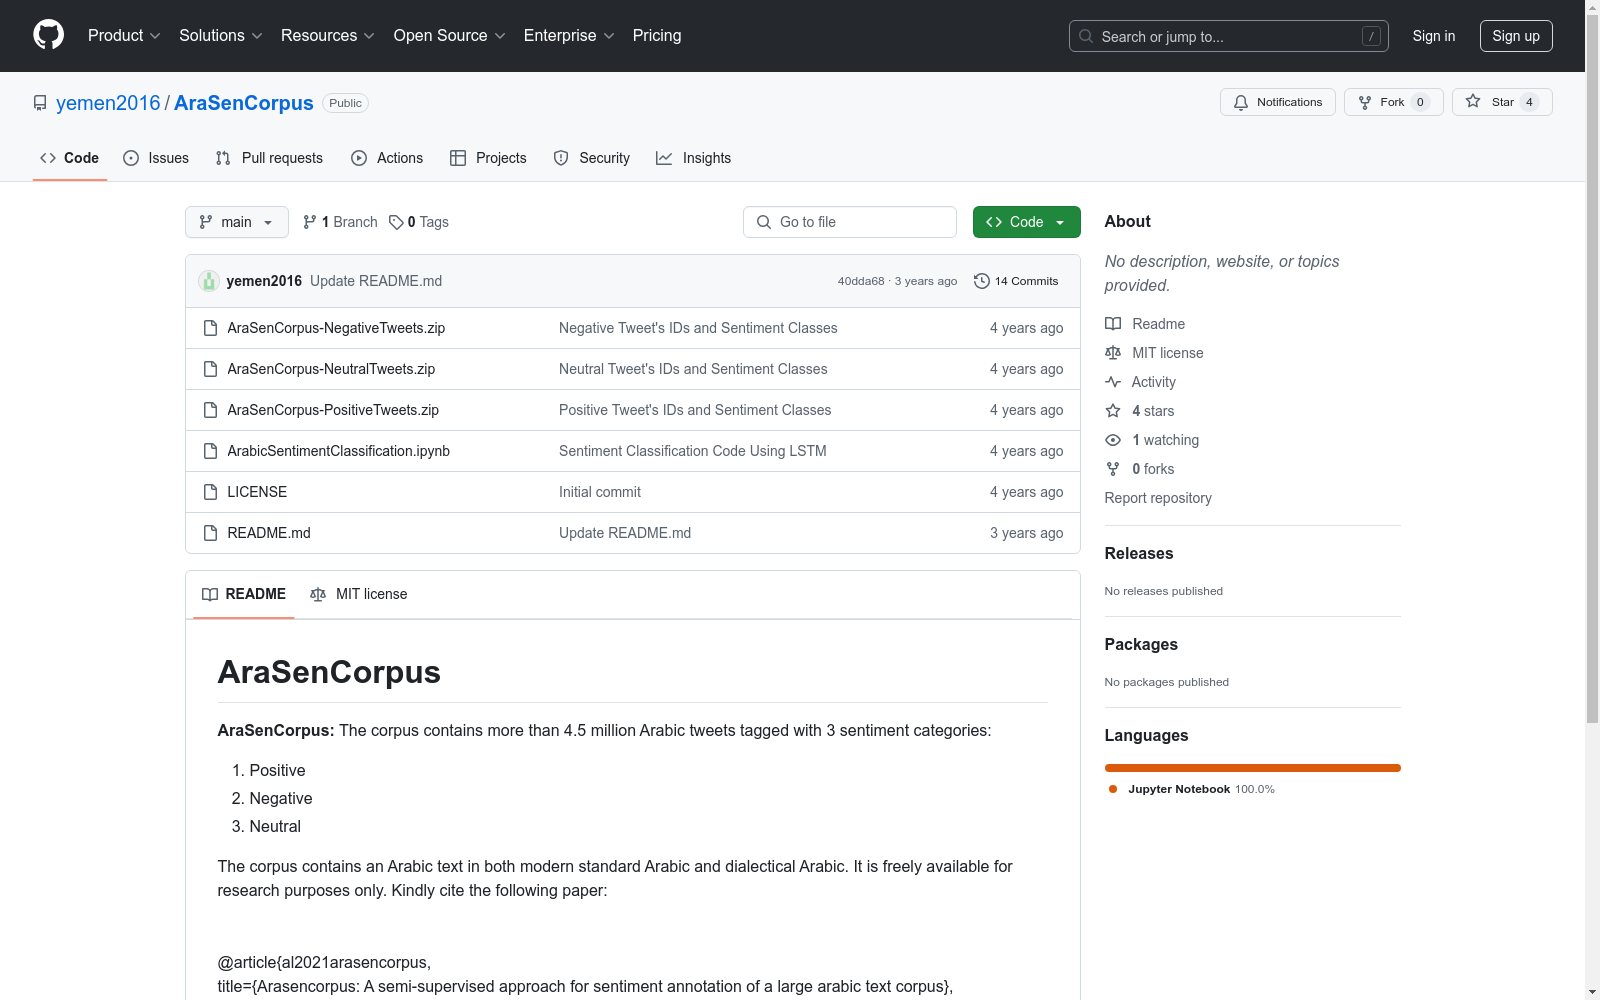Viewport: 1600px width, 1000px height.
Task: Click the Notifications button
Action: click(x=1278, y=102)
